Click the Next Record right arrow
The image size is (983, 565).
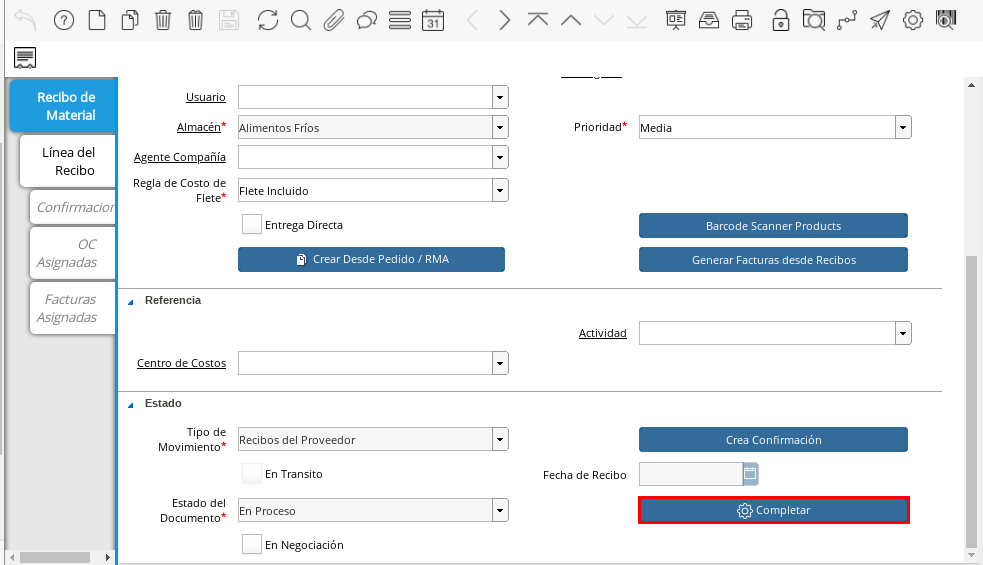505,20
